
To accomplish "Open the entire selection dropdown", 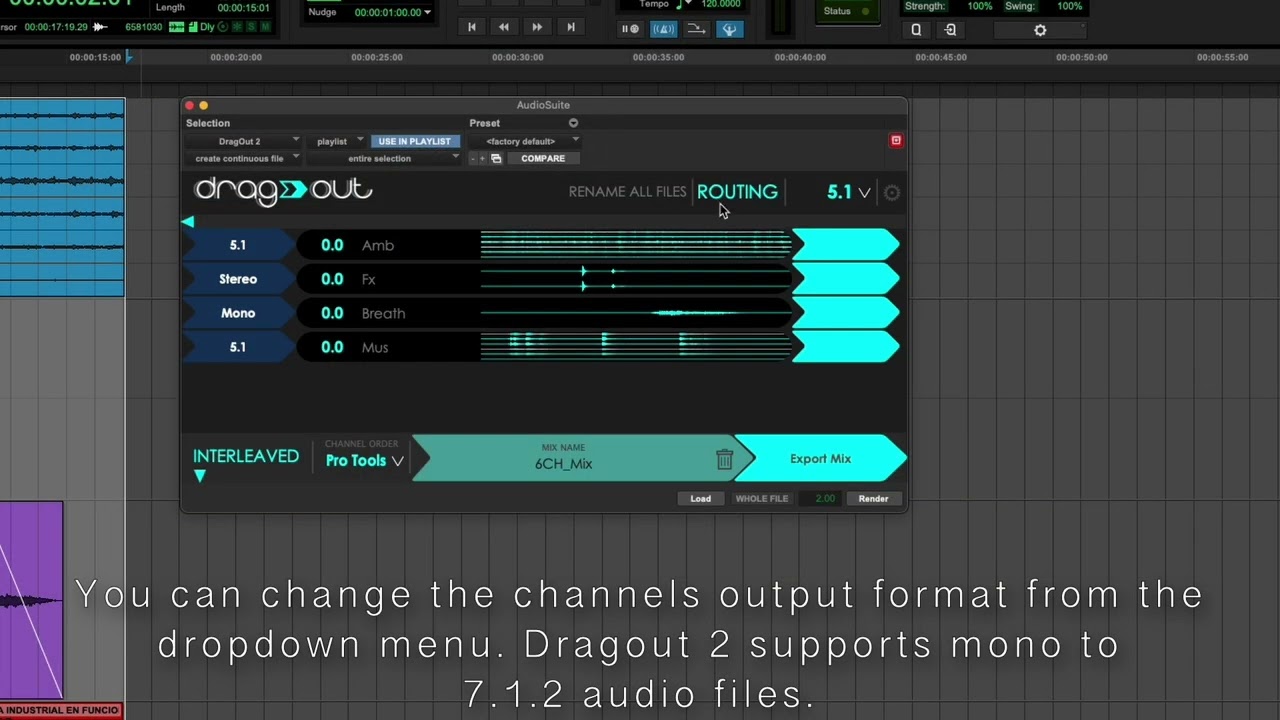I will (x=385, y=158).
